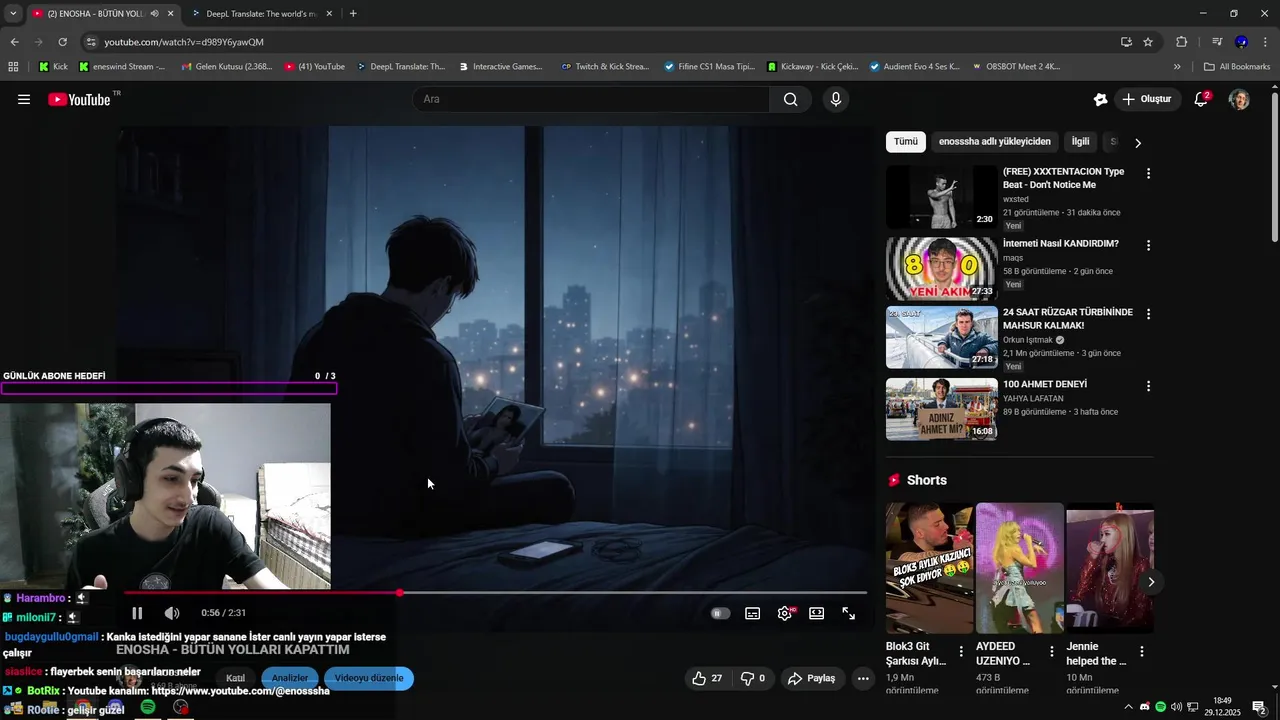Show more filter chips with right arrow
This screenshot has width=1280, height=720.
pyautogui.click(x=1137, y=143)
